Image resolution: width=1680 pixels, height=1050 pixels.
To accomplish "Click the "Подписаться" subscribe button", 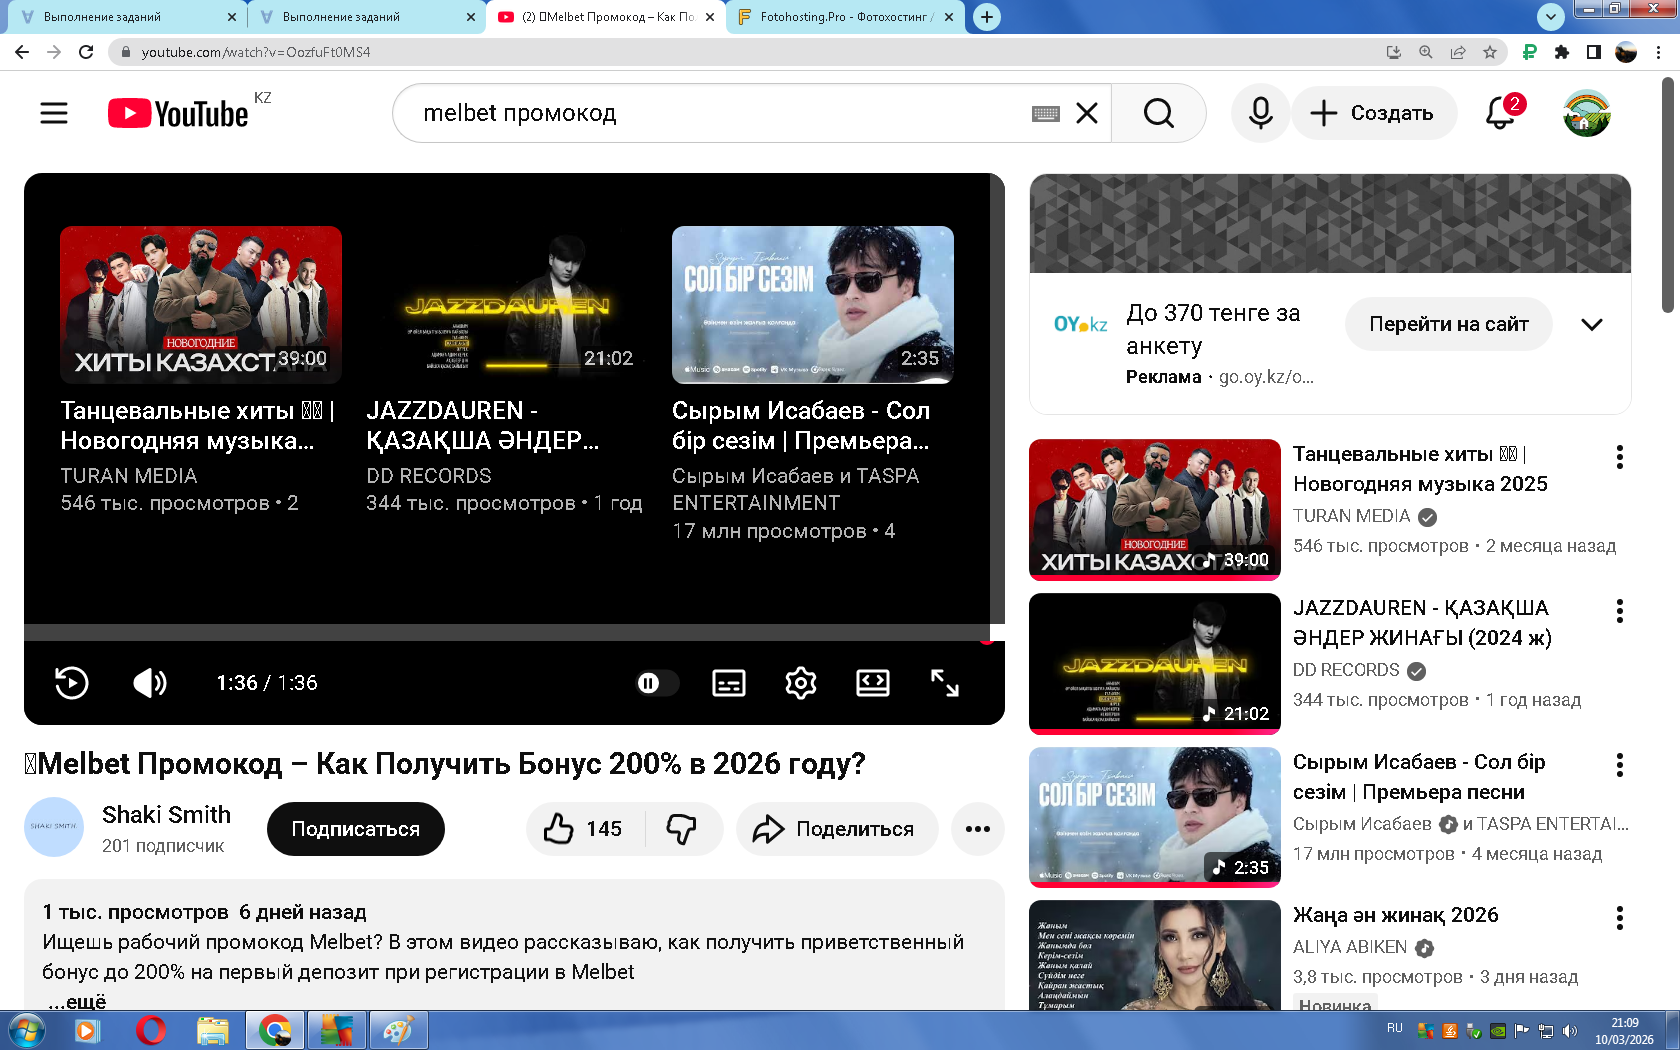I will coord(355,829).
